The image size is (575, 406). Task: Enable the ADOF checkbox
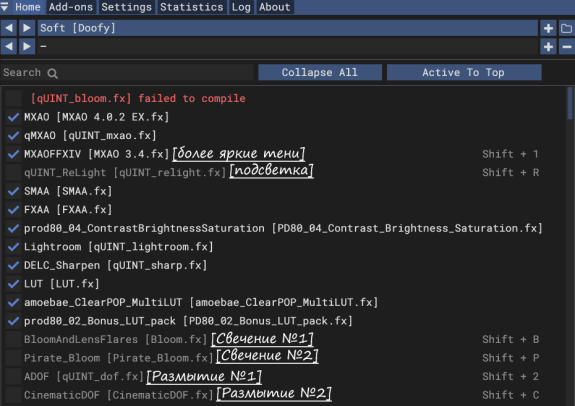coord(14,376)
